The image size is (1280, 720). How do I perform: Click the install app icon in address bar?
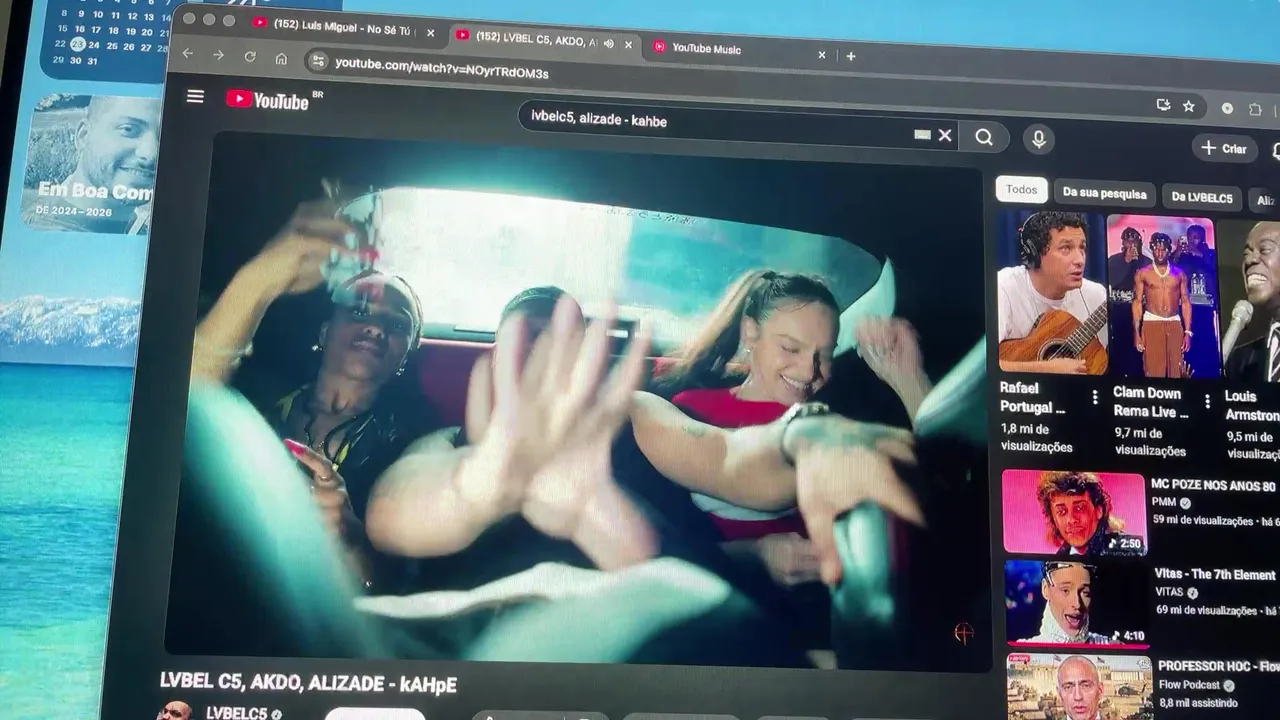coord(1163,104)
